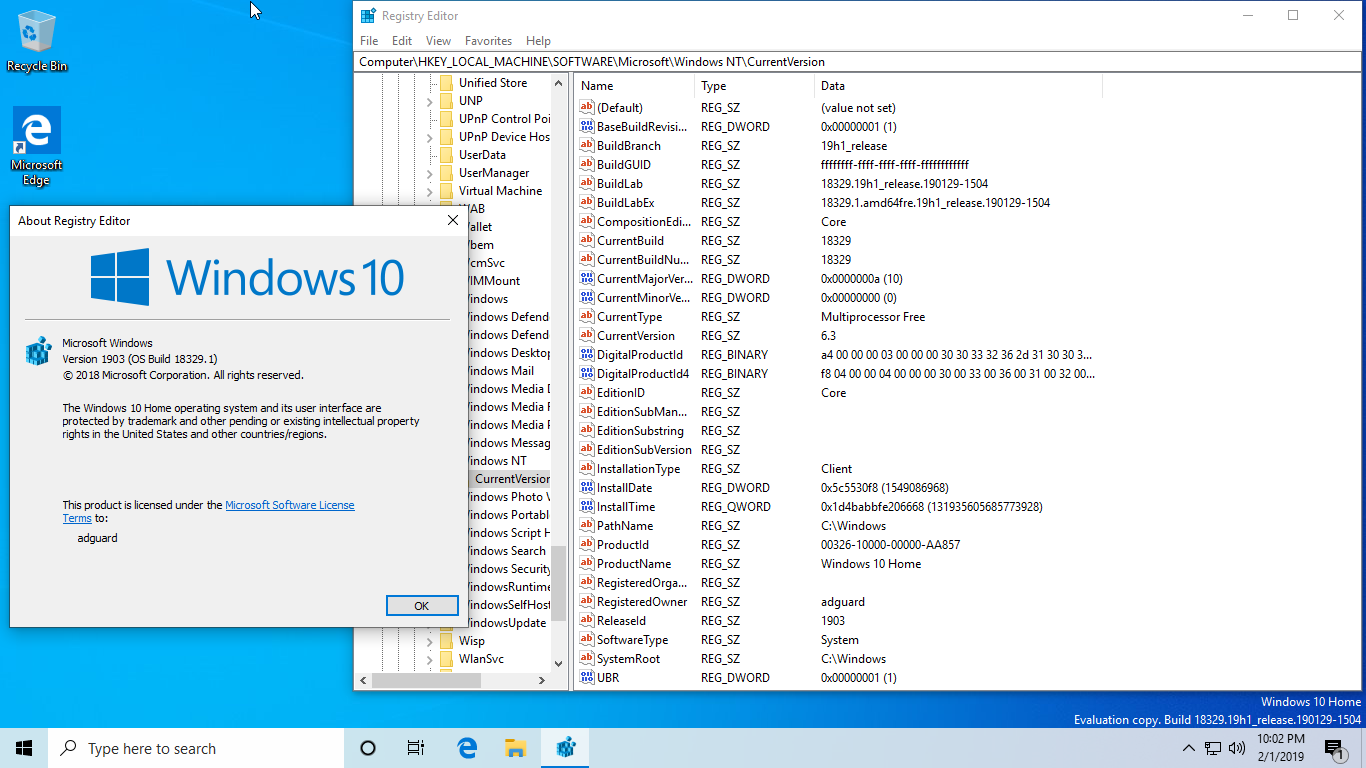Expand the UPnP Device Host node
The width and height of the screenshot is (1366, 768).
(430, 137)
